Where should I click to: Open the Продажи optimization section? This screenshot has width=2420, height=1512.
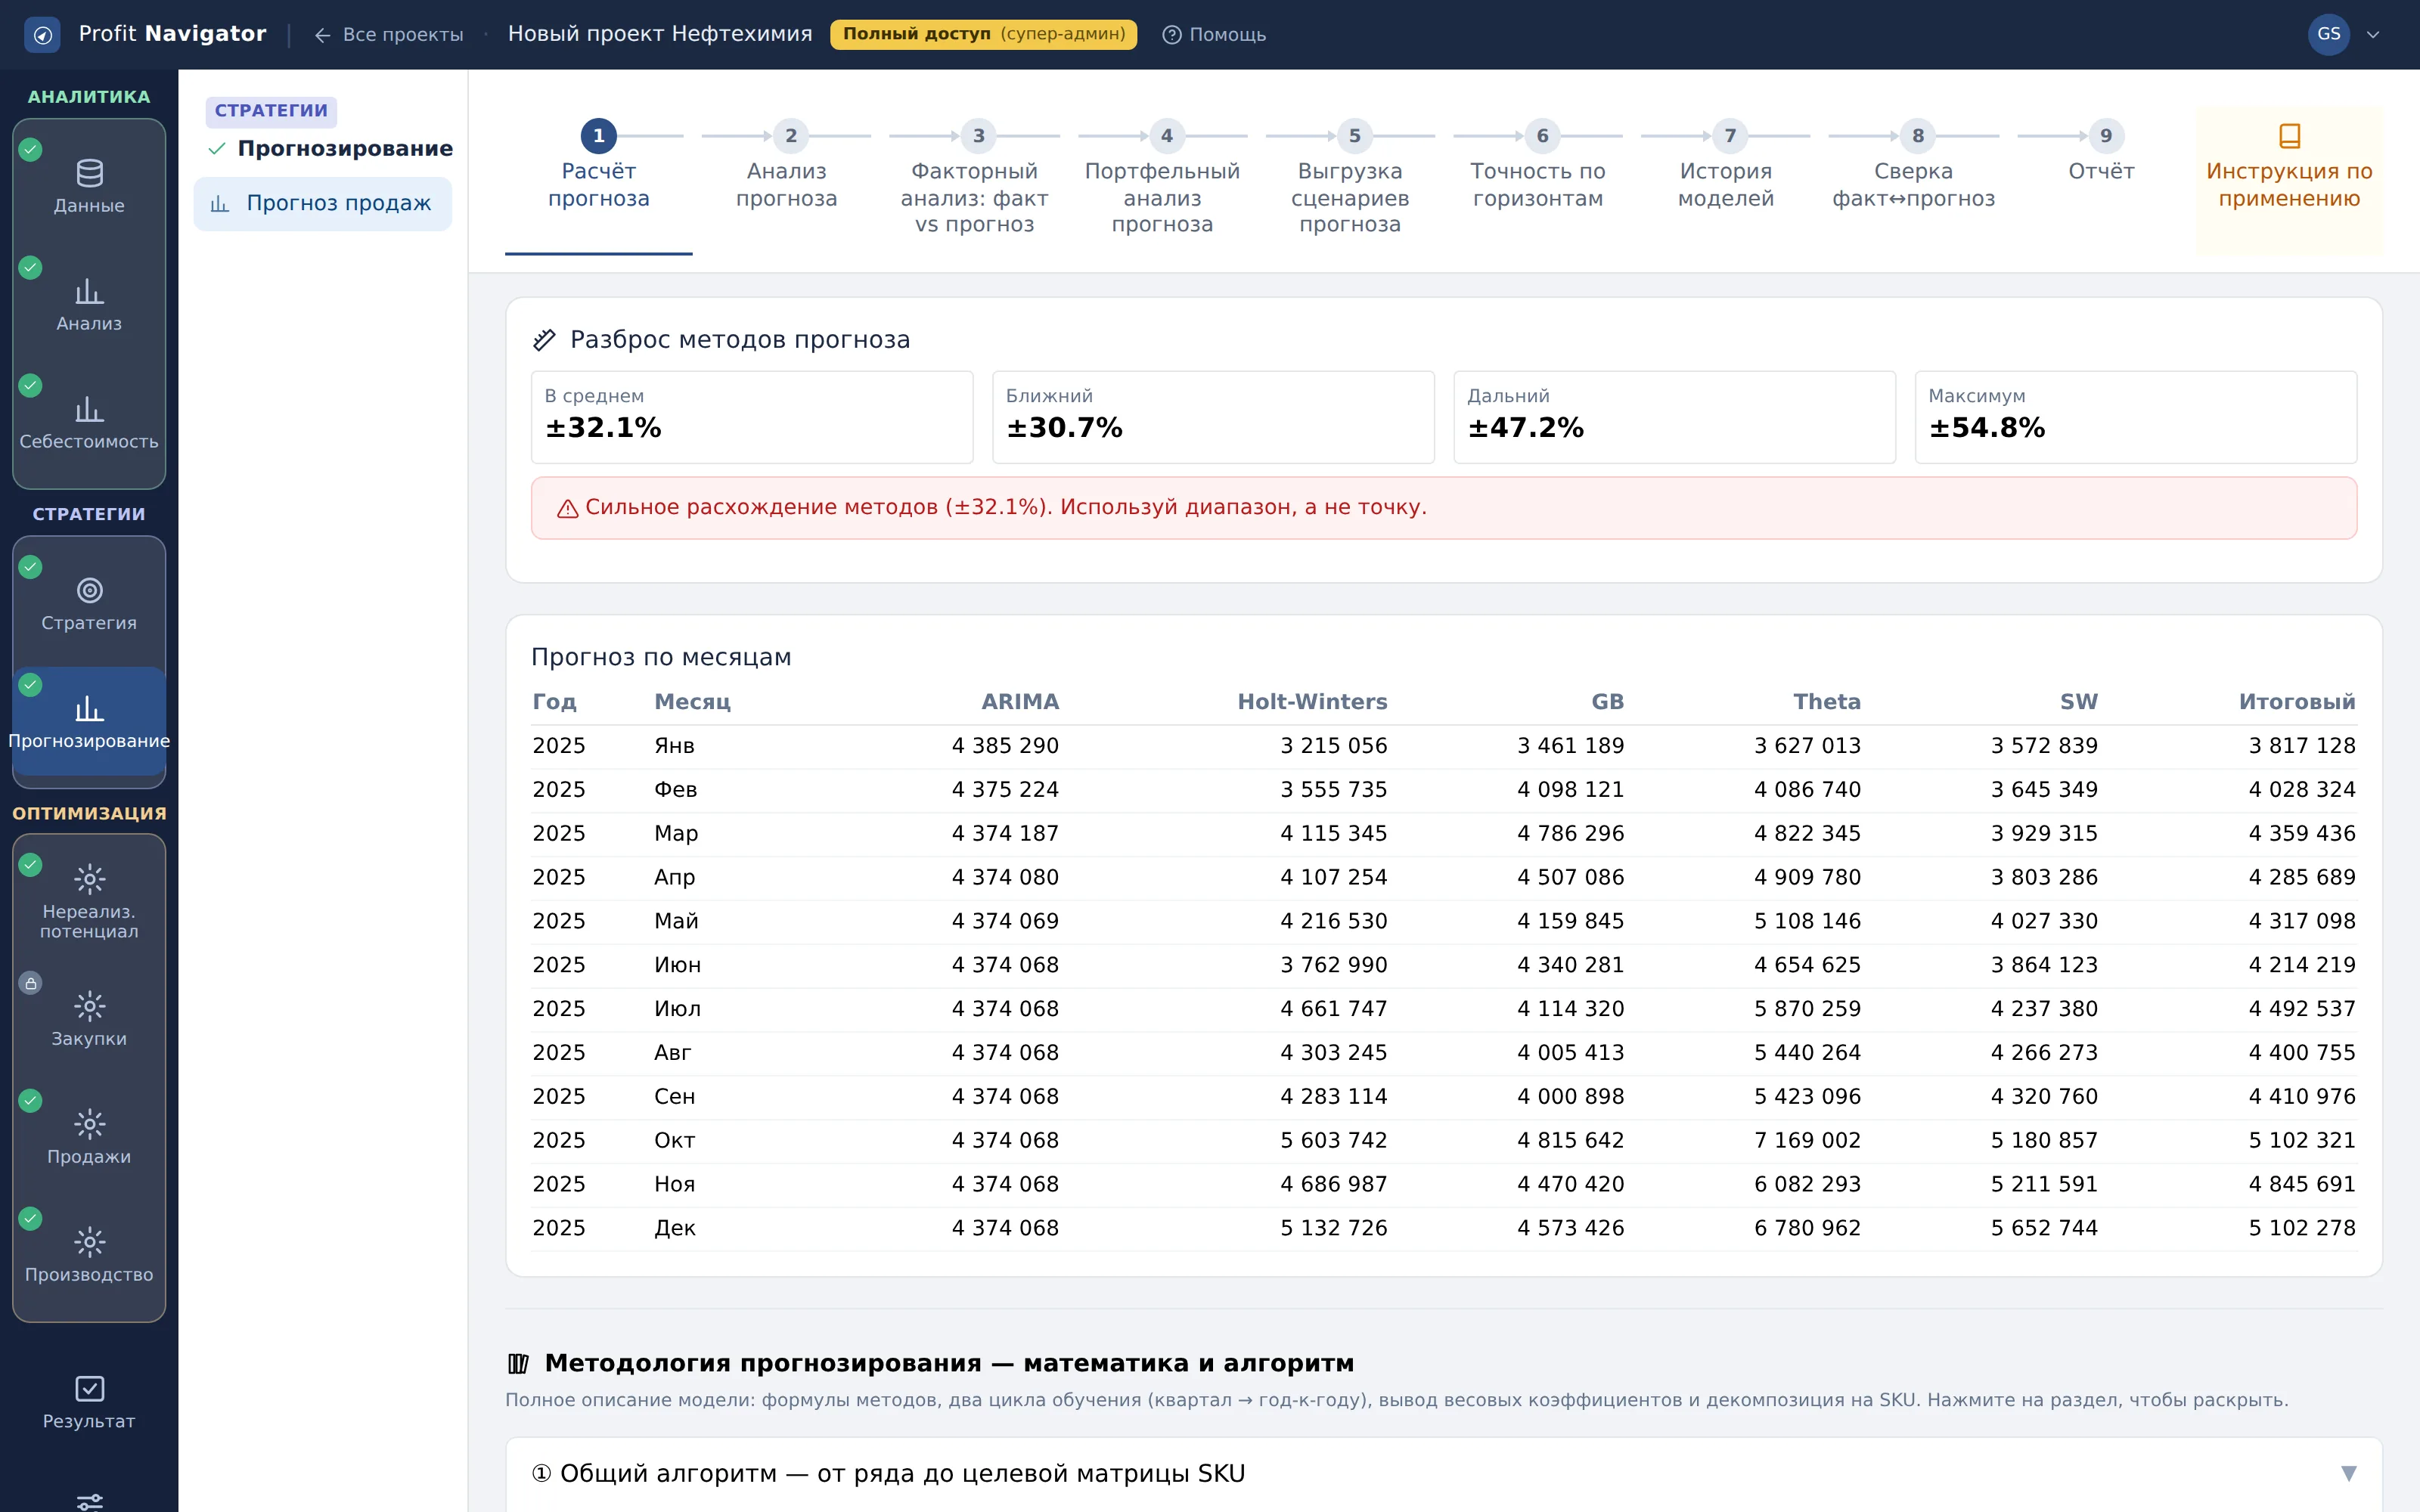[x=89, y=1137]
